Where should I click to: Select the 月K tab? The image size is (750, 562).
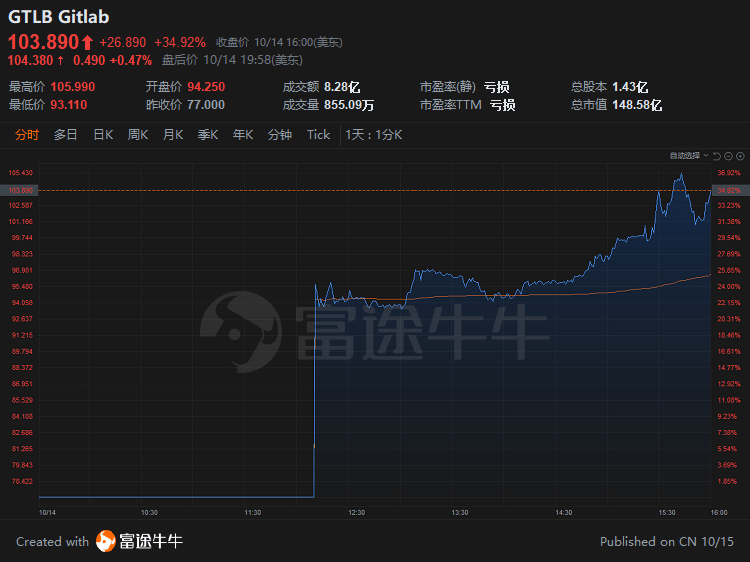click(x=173, y=135)
